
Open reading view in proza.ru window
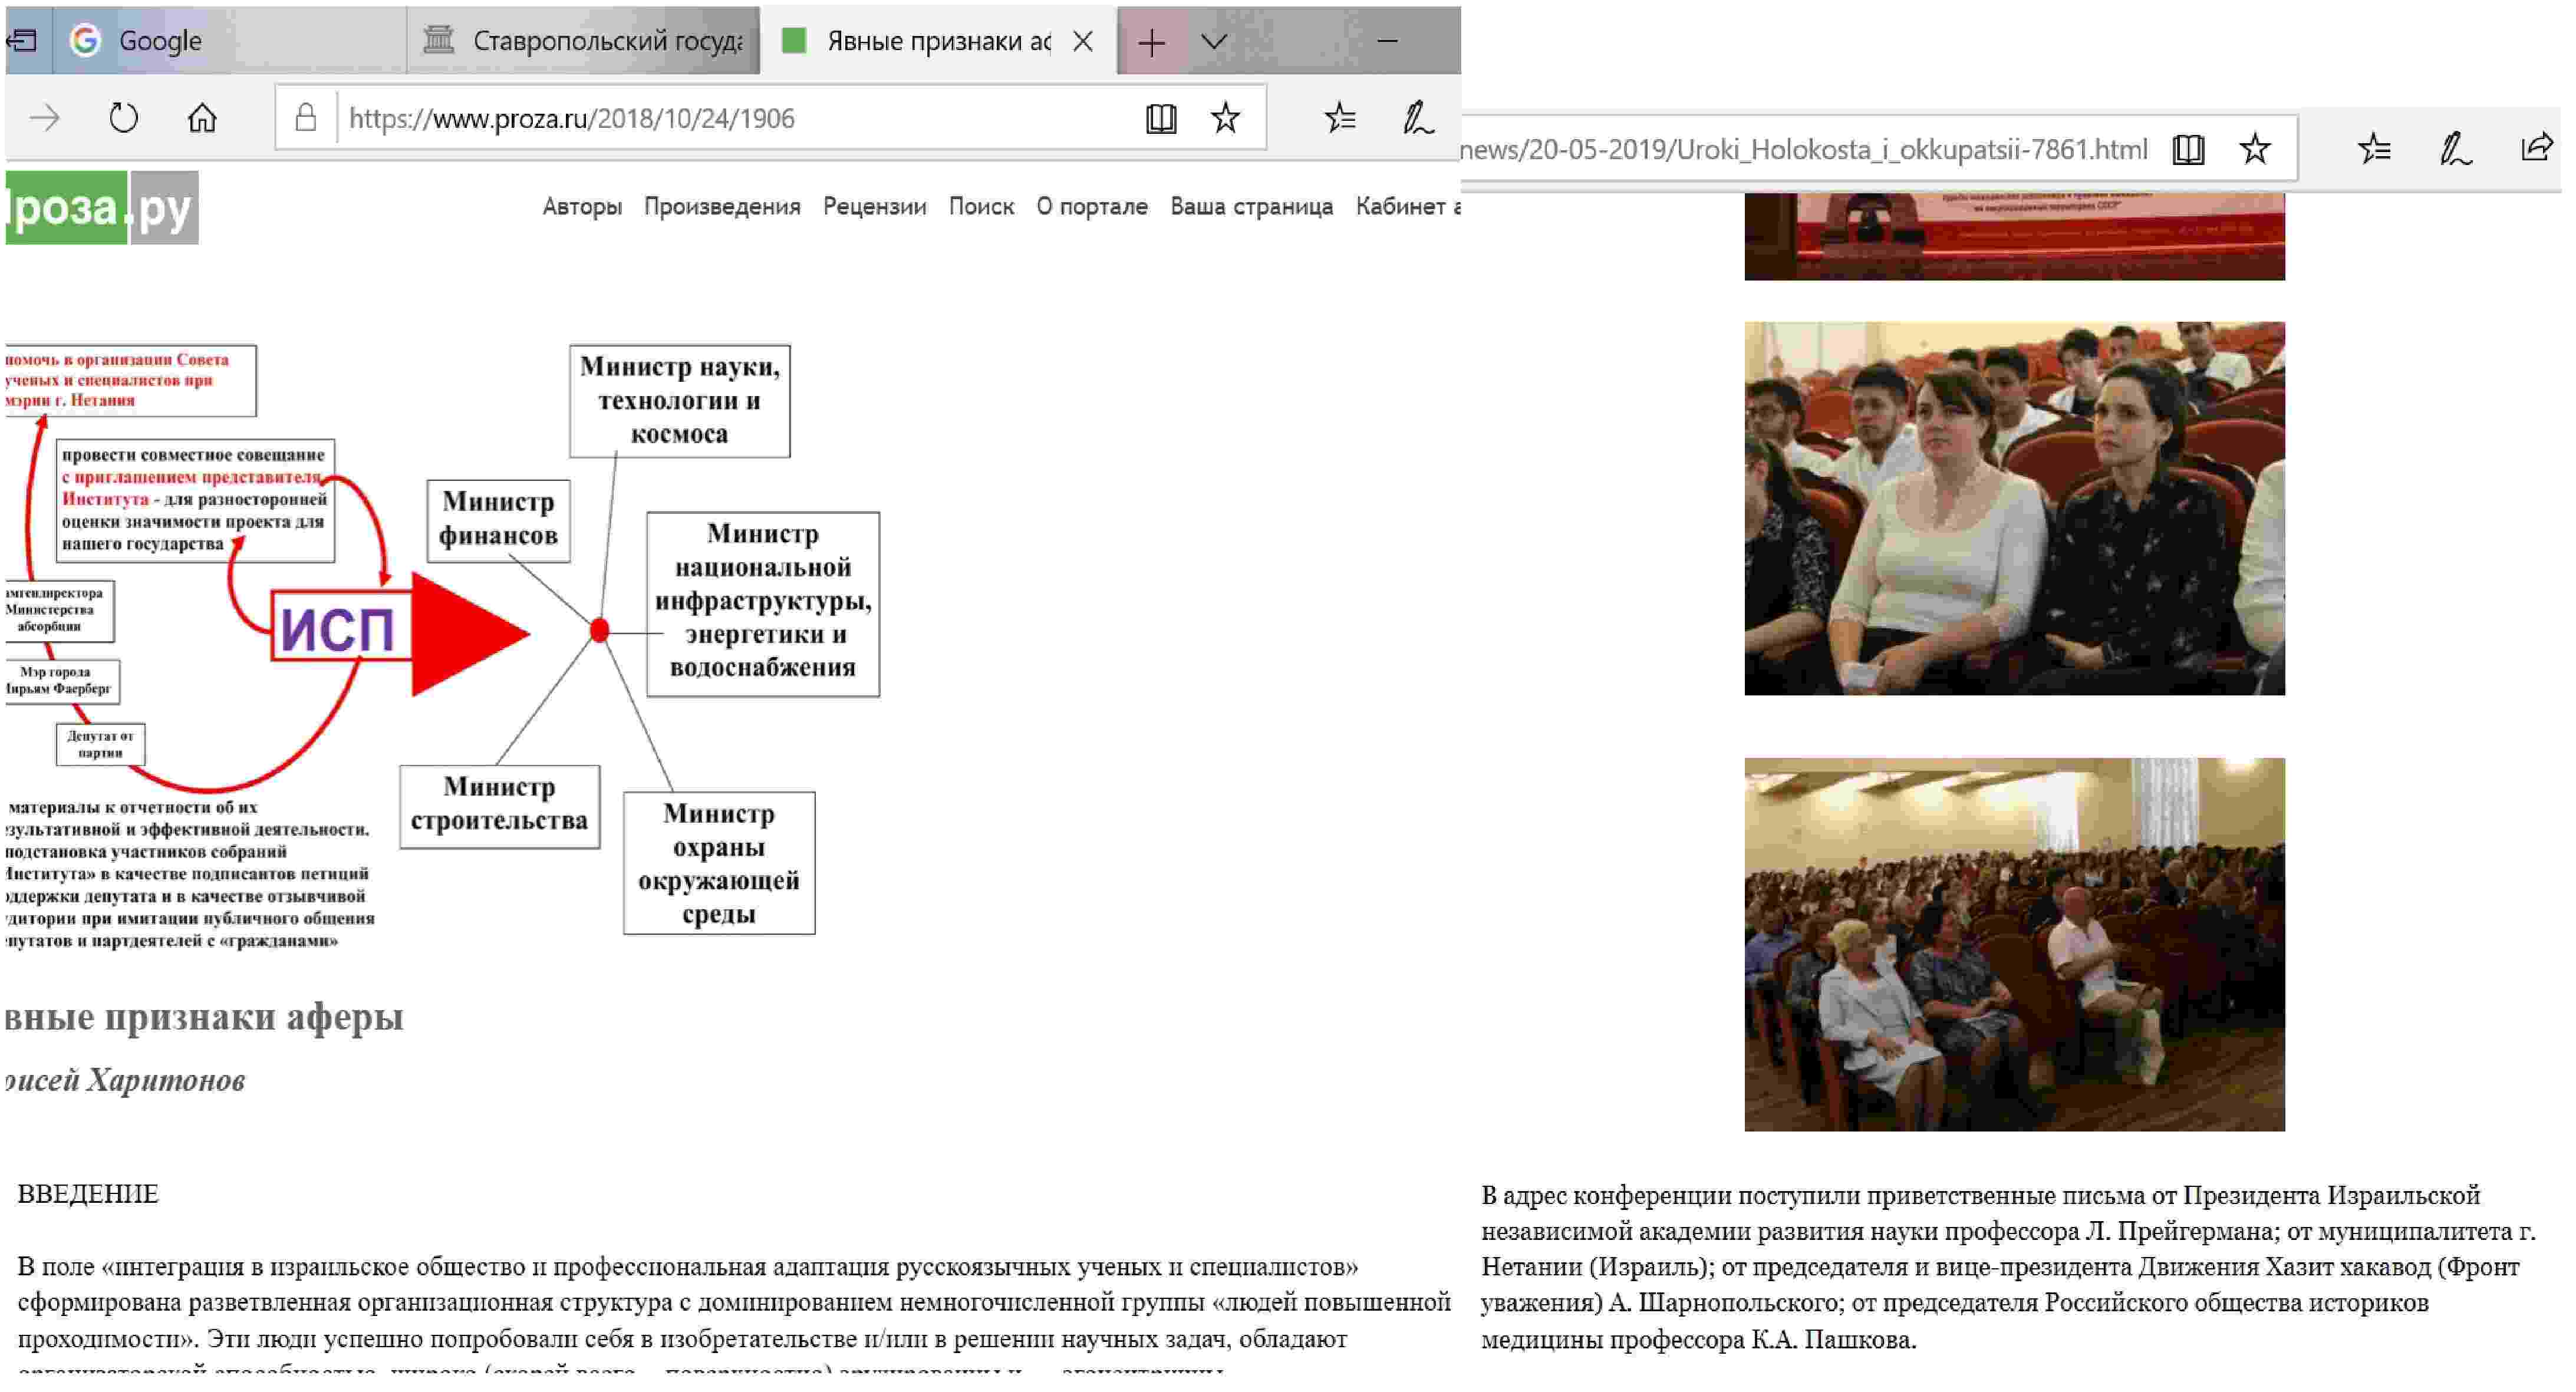click(1161, 118)
